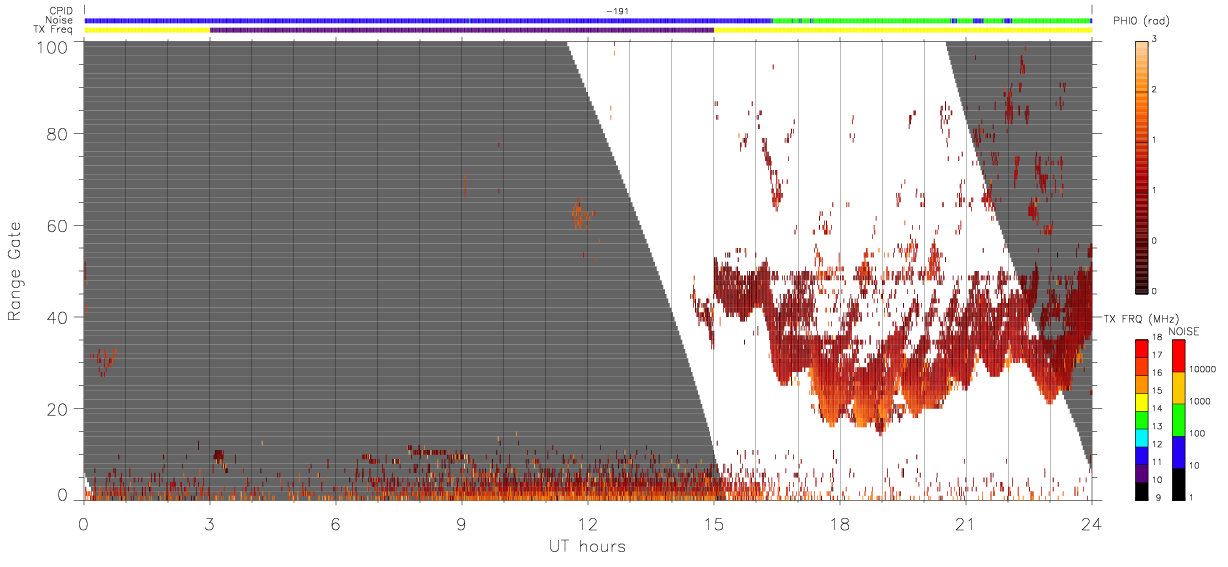Click the 100 tick on Range Gate axis
This screenshot has width=1228, height=567.
52,46
